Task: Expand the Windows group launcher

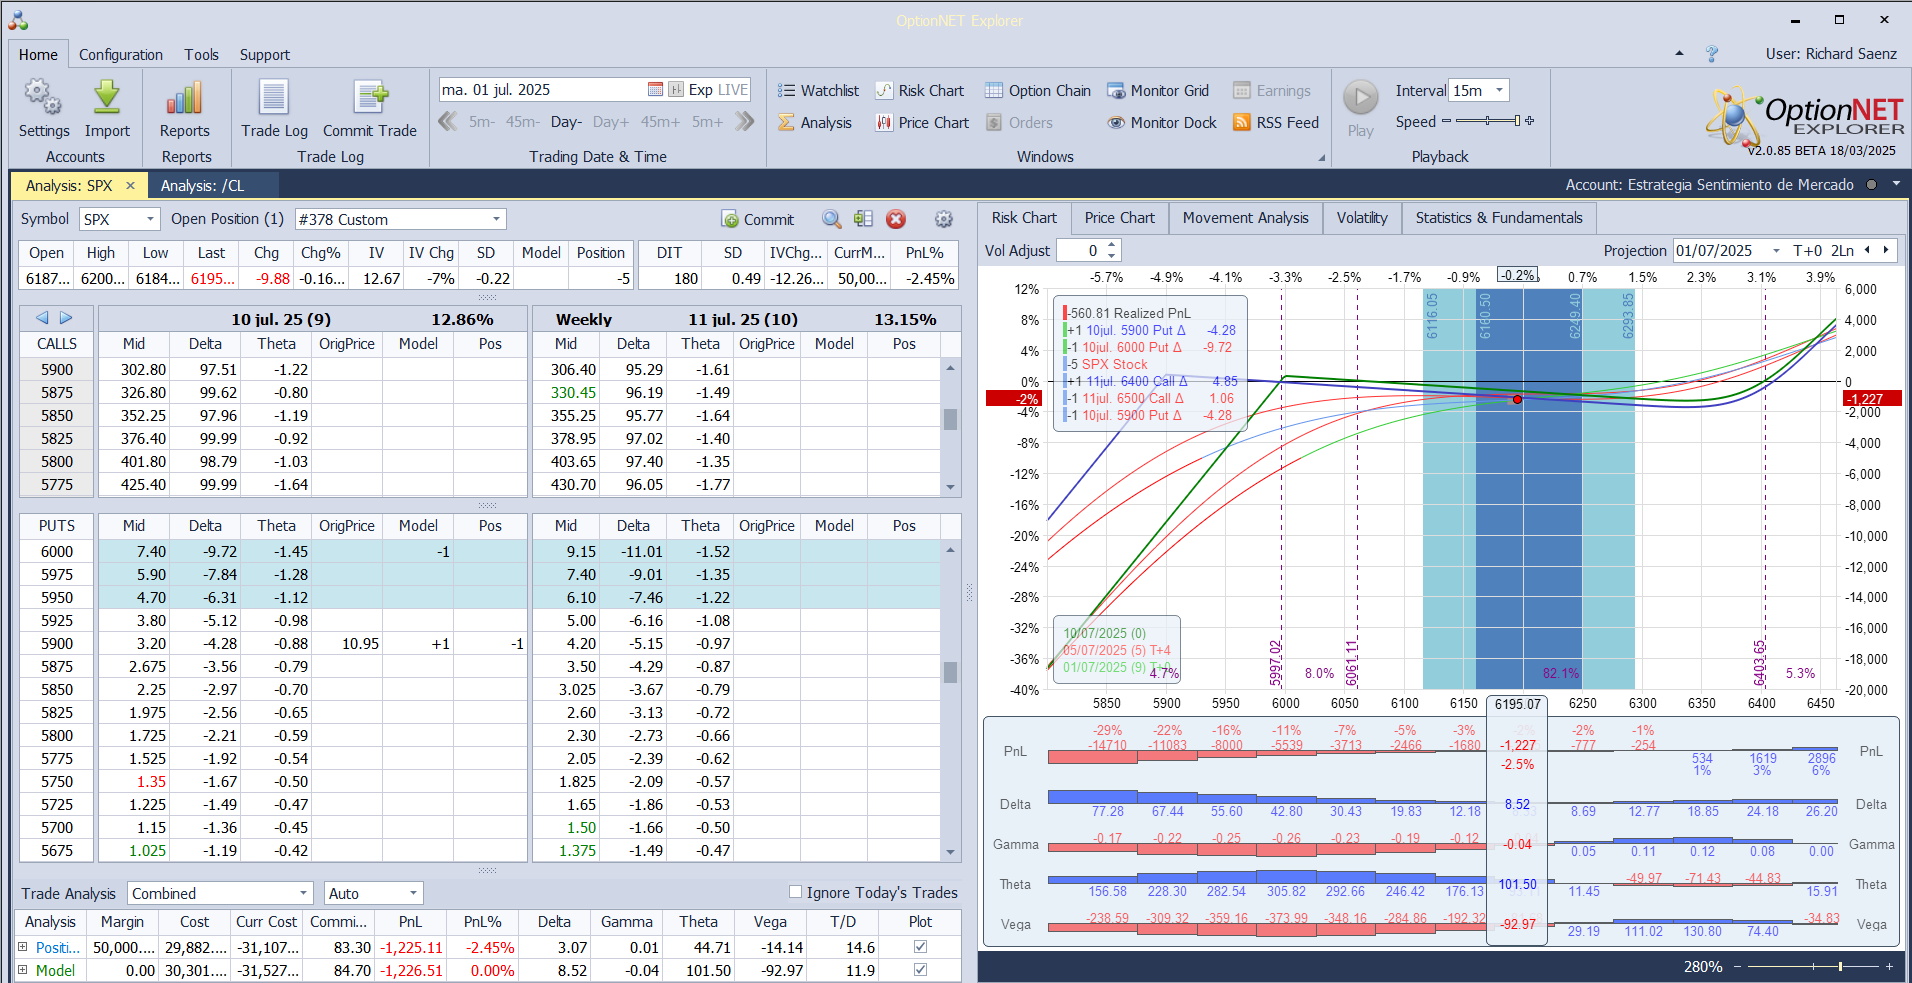Action: (1321, 158)
